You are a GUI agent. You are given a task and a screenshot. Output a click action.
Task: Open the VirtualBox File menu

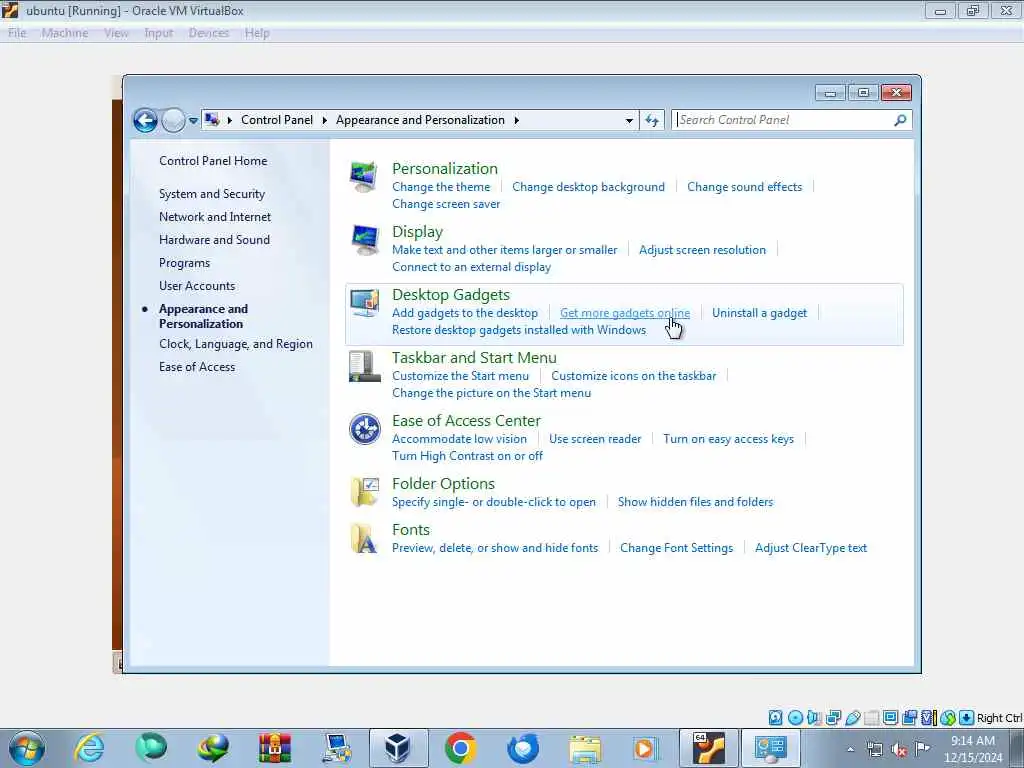tap(17, 33)
